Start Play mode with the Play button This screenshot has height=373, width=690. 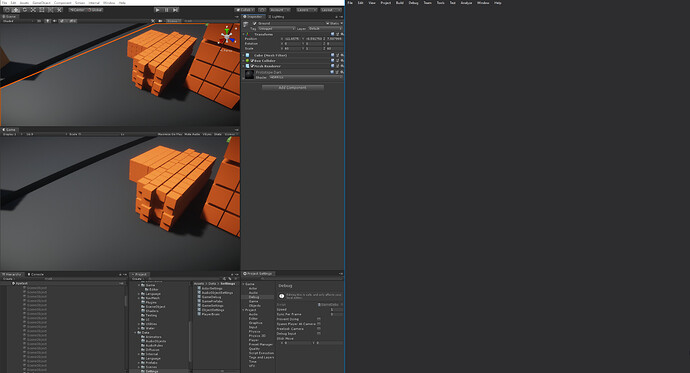[x=158, y=10]
